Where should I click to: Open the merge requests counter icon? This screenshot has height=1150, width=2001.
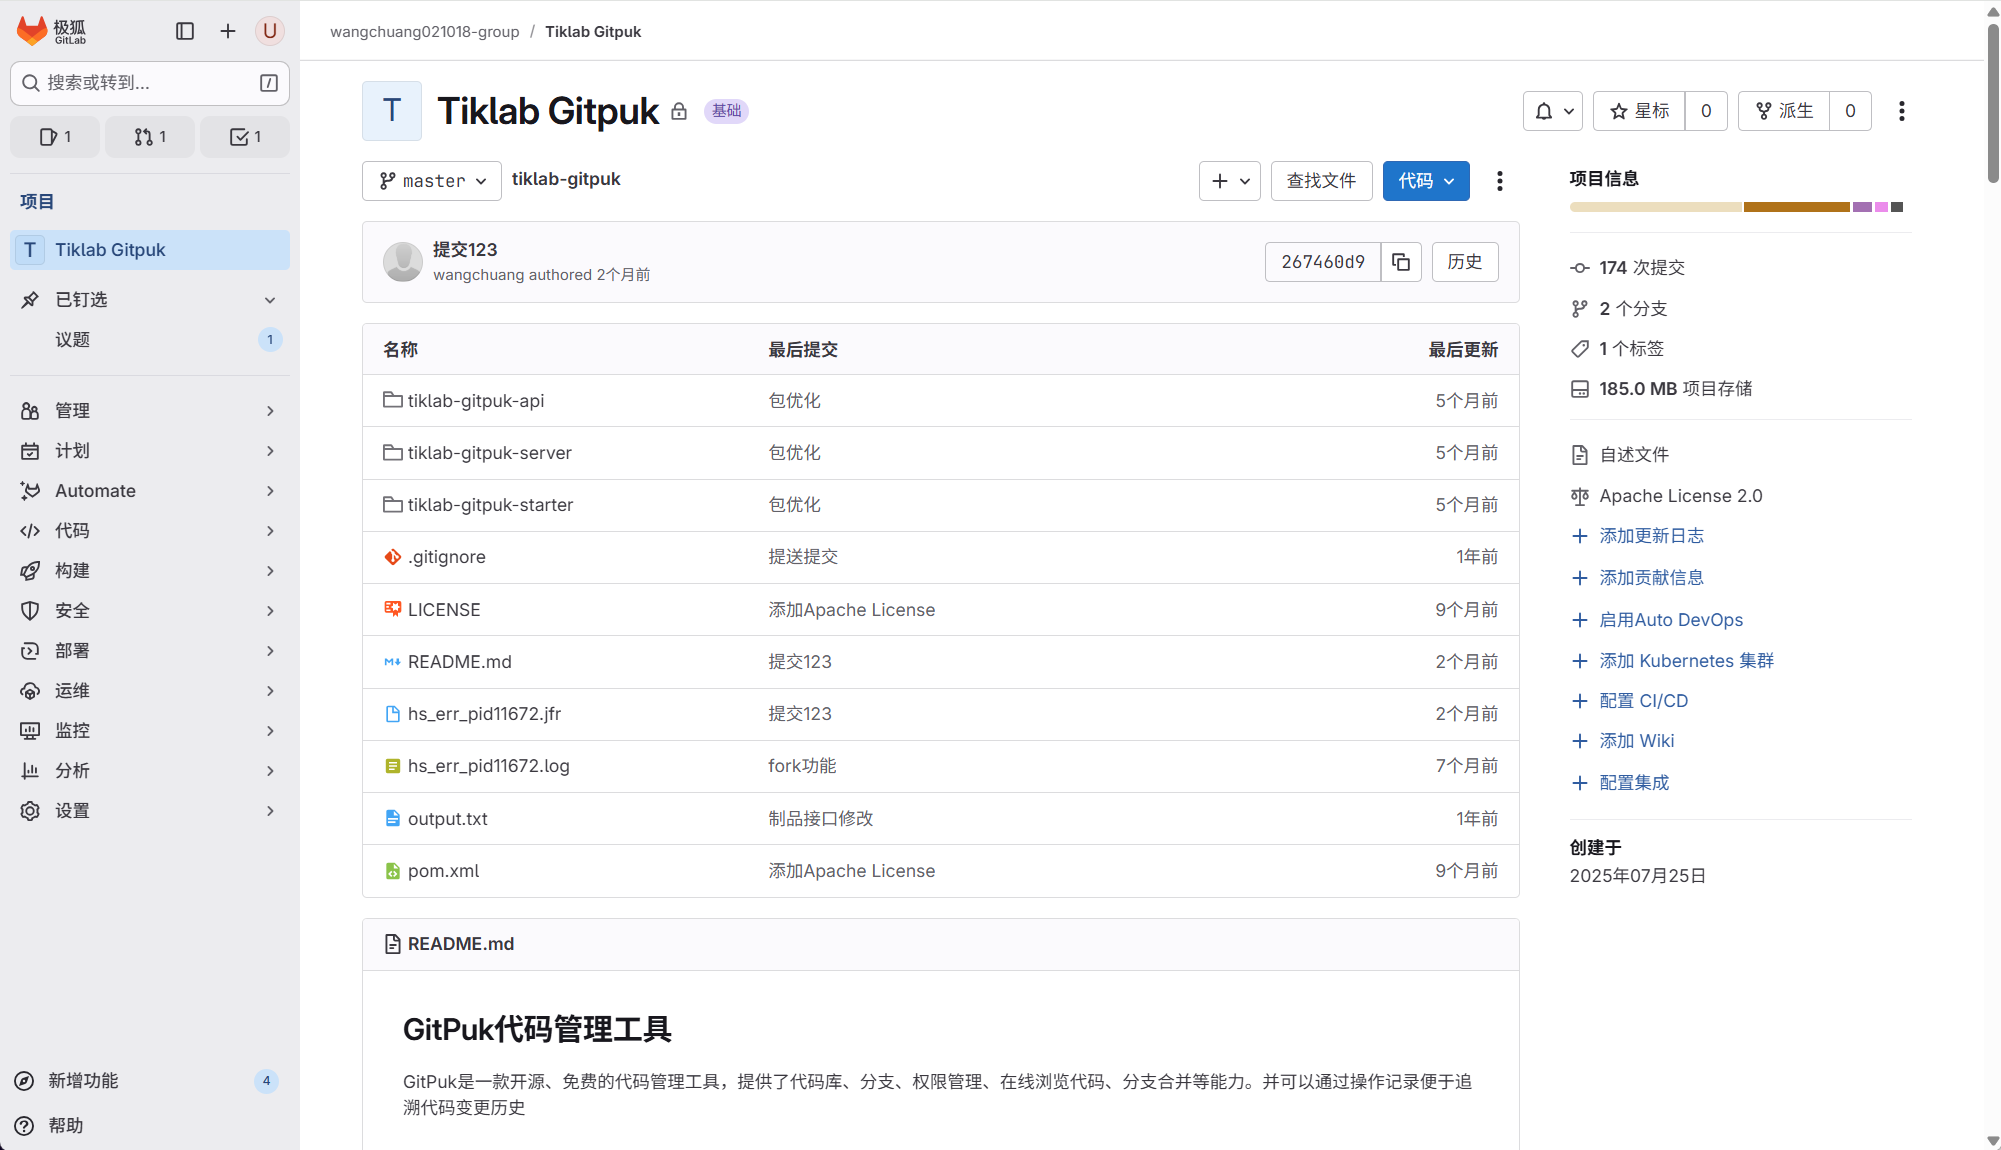[x=150, y=137]
